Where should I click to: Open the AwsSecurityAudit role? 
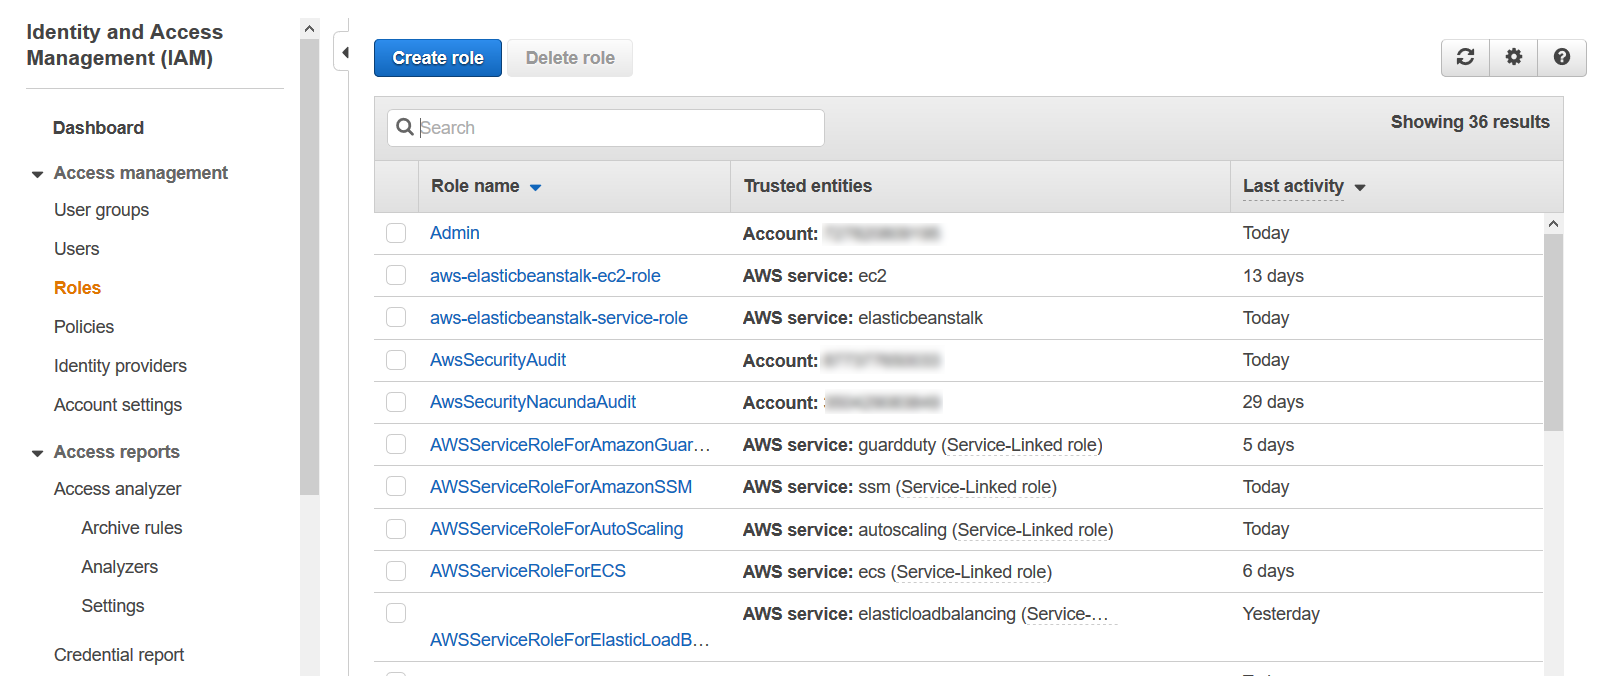pyautogui.click(x=498, y=360)
